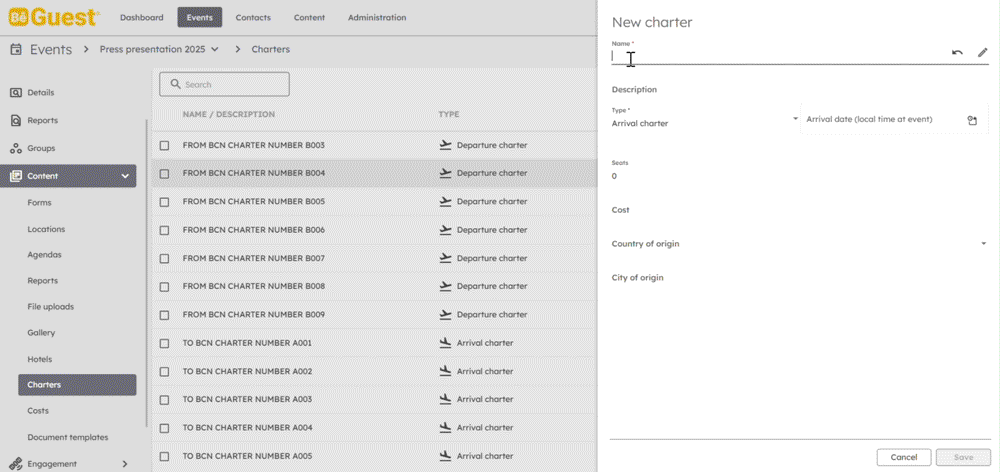Image resolution: width=1000 pixels, height=472 pixels.
Task: Sort by TYPE column header
Action: (448, 114)
